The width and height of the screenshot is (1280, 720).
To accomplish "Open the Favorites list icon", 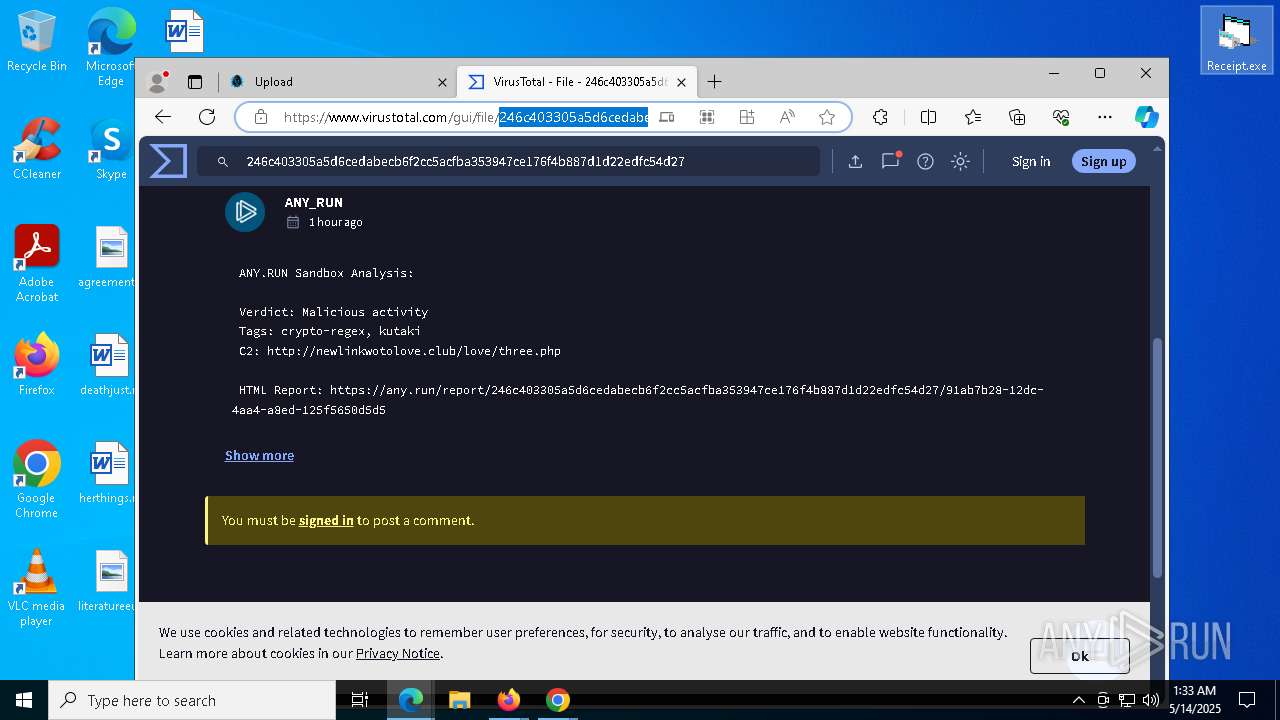I will point(973,117).
